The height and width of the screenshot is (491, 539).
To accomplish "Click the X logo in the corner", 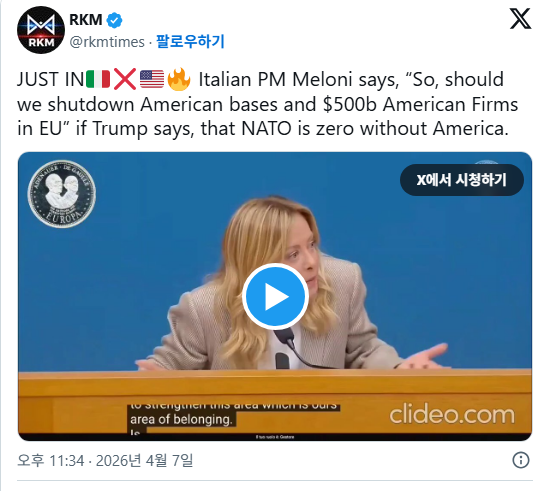I will tap(520, 19).
